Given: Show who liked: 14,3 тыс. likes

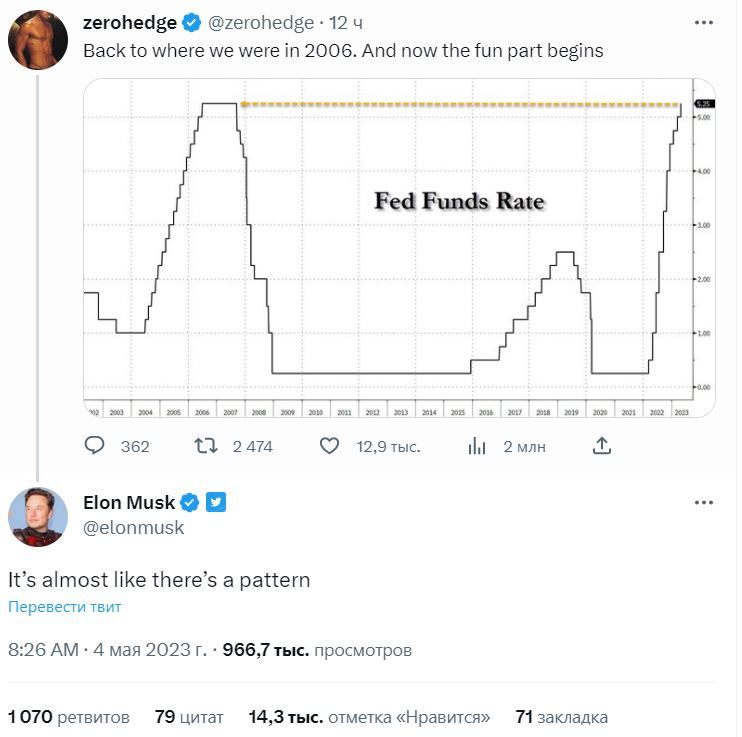Looking at the screenshot, I should pyautogui.click(x=369, y=717).
